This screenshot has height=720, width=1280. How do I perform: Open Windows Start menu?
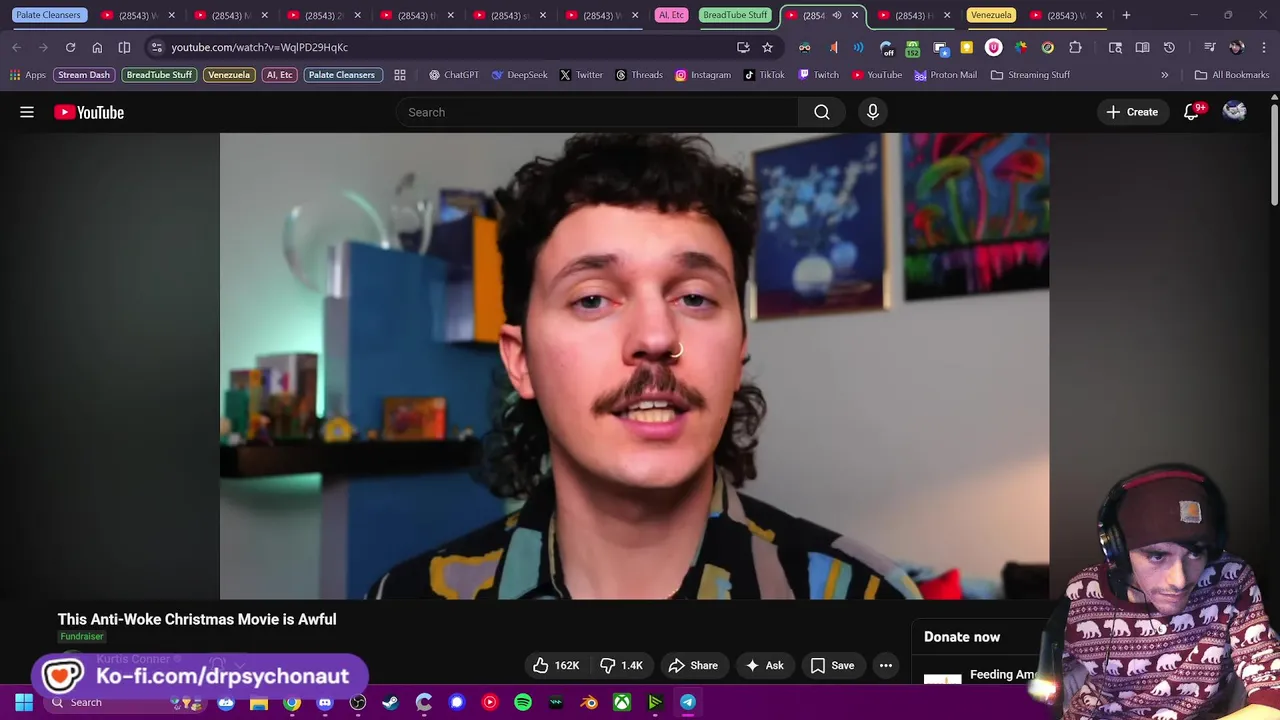coord(23,702)
